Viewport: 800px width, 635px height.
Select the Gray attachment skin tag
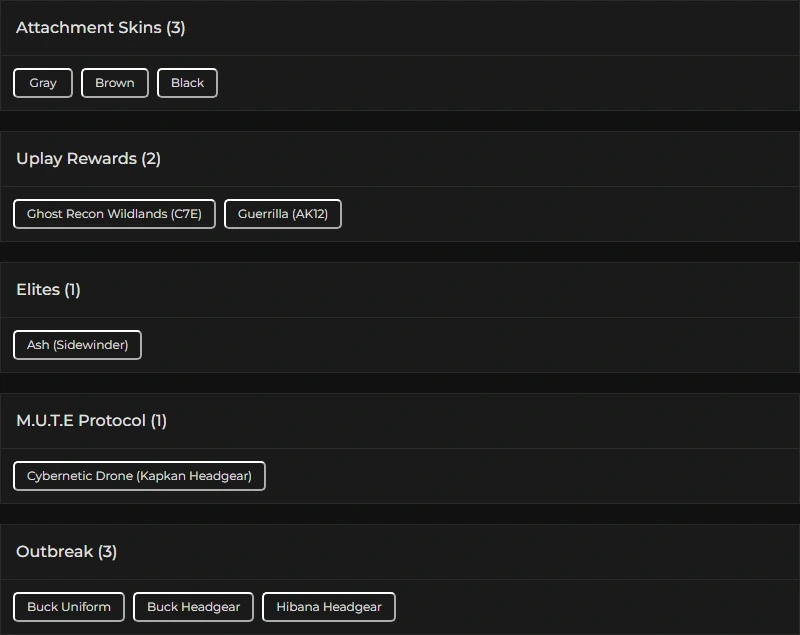[43, 83]
